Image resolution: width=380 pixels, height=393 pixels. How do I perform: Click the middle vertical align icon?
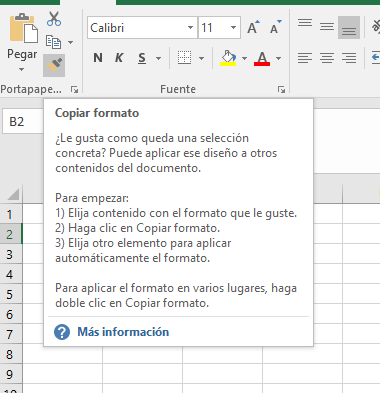click(x=327, y=26)
